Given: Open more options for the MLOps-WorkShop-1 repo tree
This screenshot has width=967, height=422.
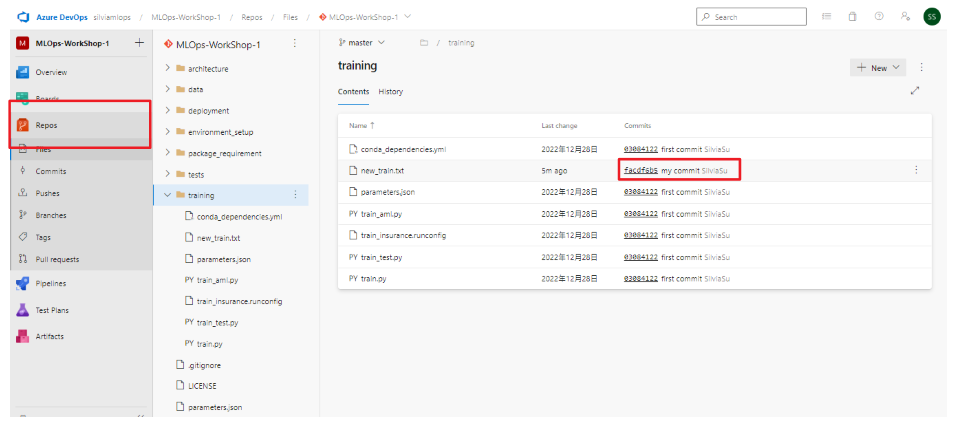Looking at the screenshot, I should pos(294,43).
